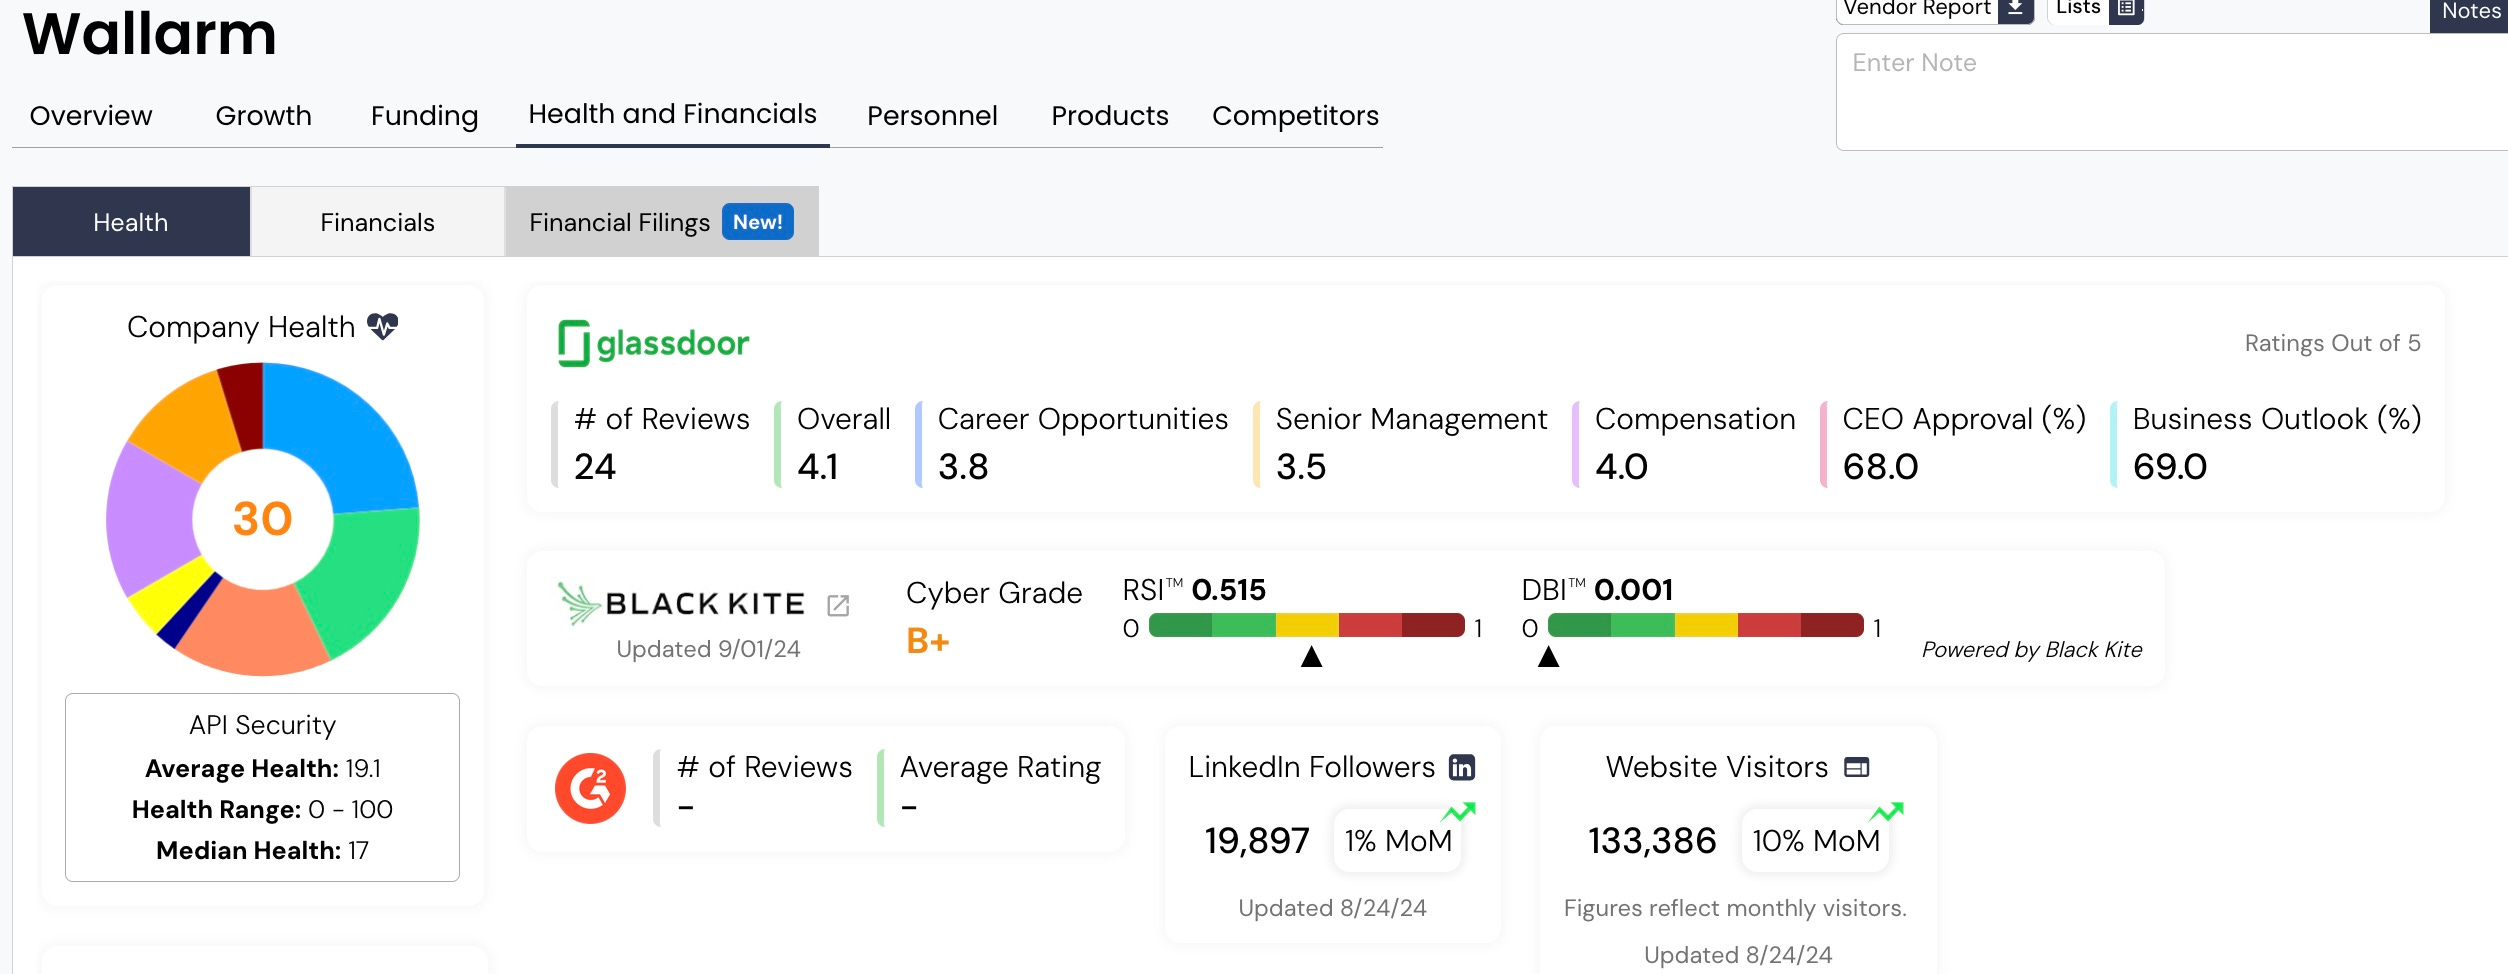
Task: Click Career Opportunities value 3.8
Action: (963, 467)
